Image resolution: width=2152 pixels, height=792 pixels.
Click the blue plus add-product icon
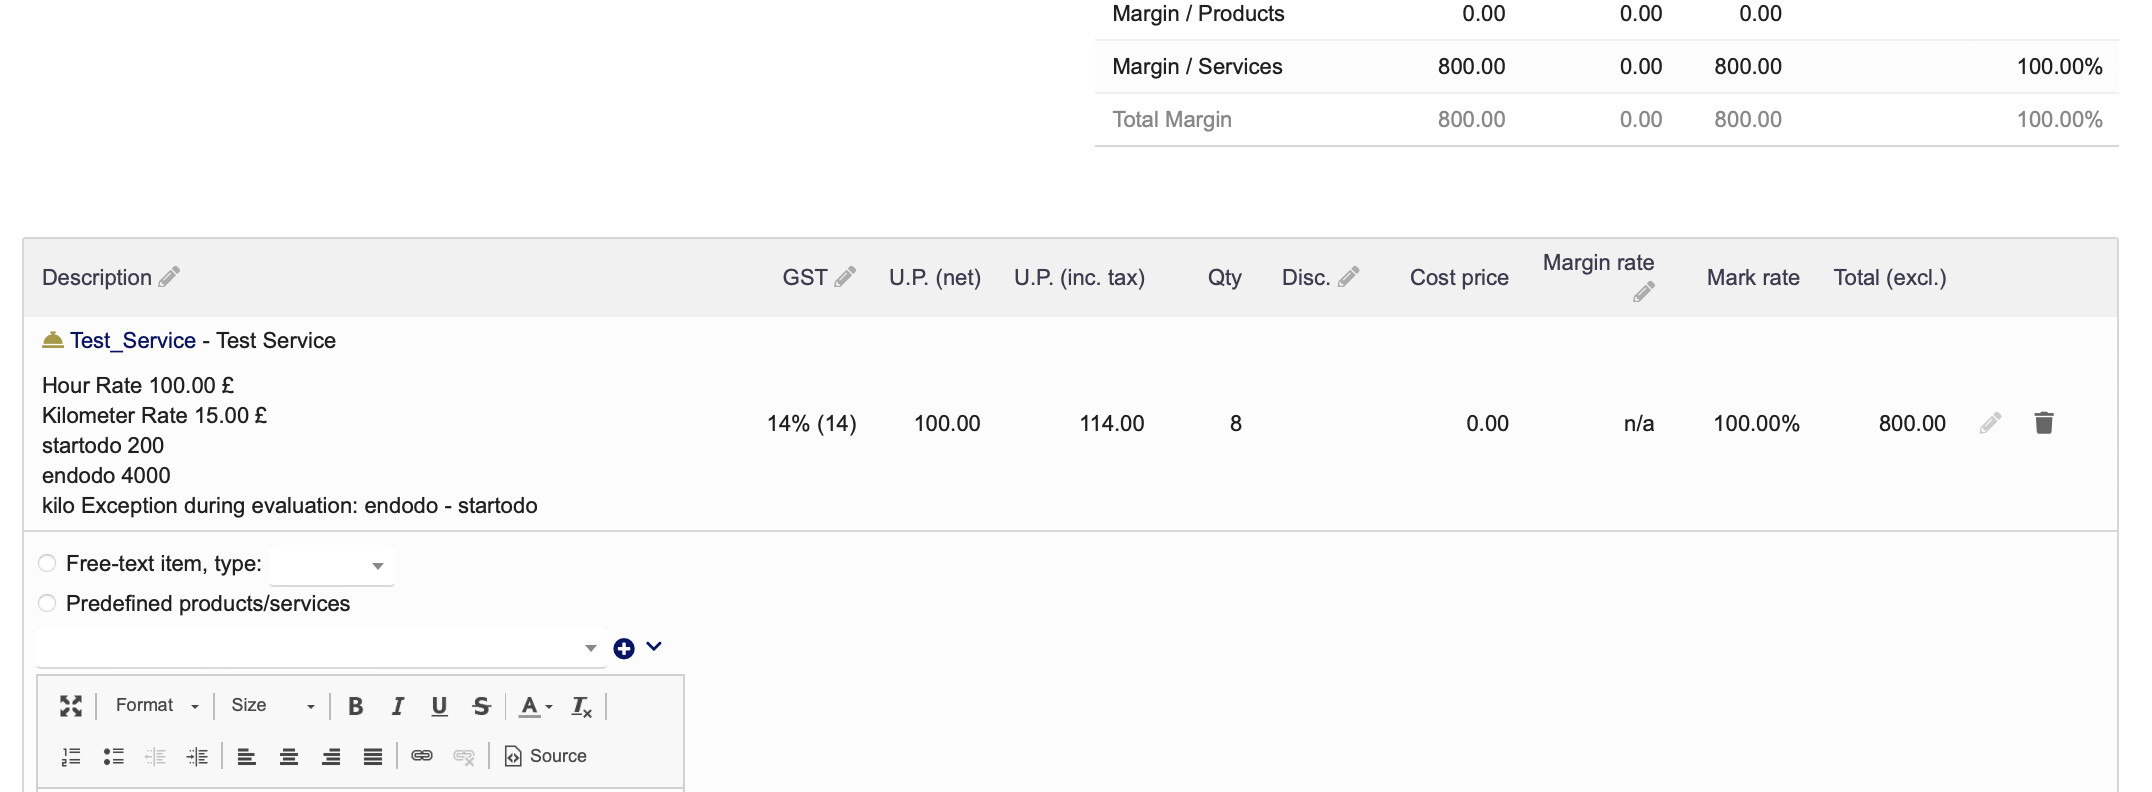pyautogui.click(x=624, y=649)
